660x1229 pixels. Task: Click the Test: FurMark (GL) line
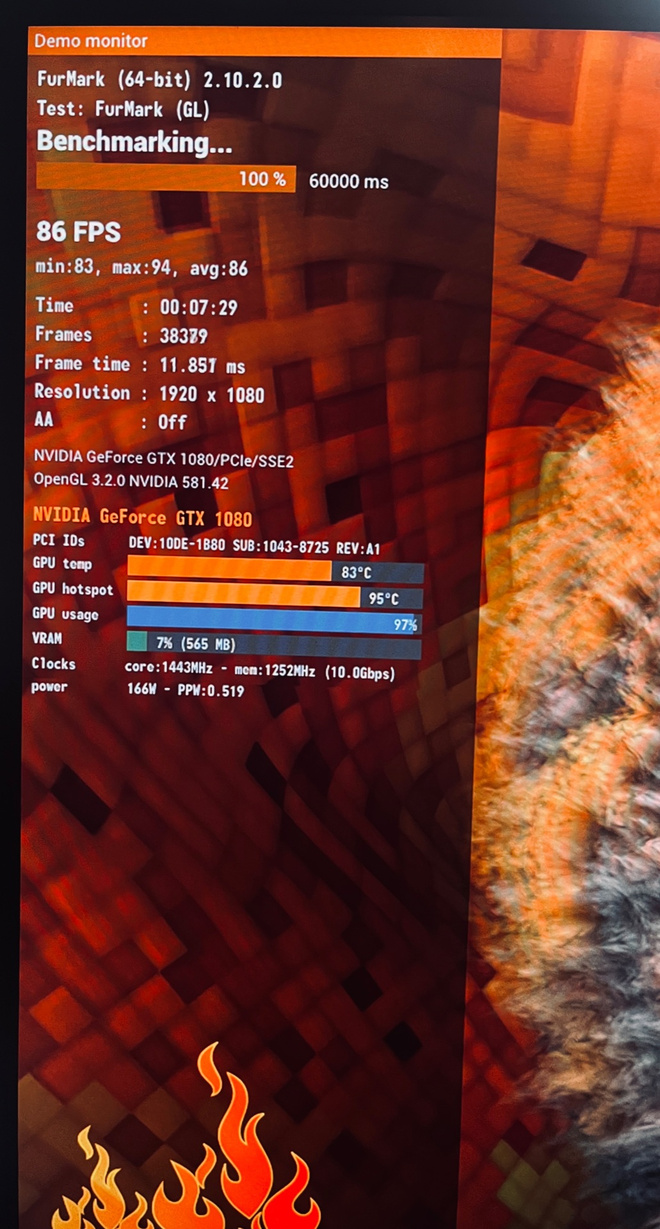pyautogui.click(x=123, y=109)
